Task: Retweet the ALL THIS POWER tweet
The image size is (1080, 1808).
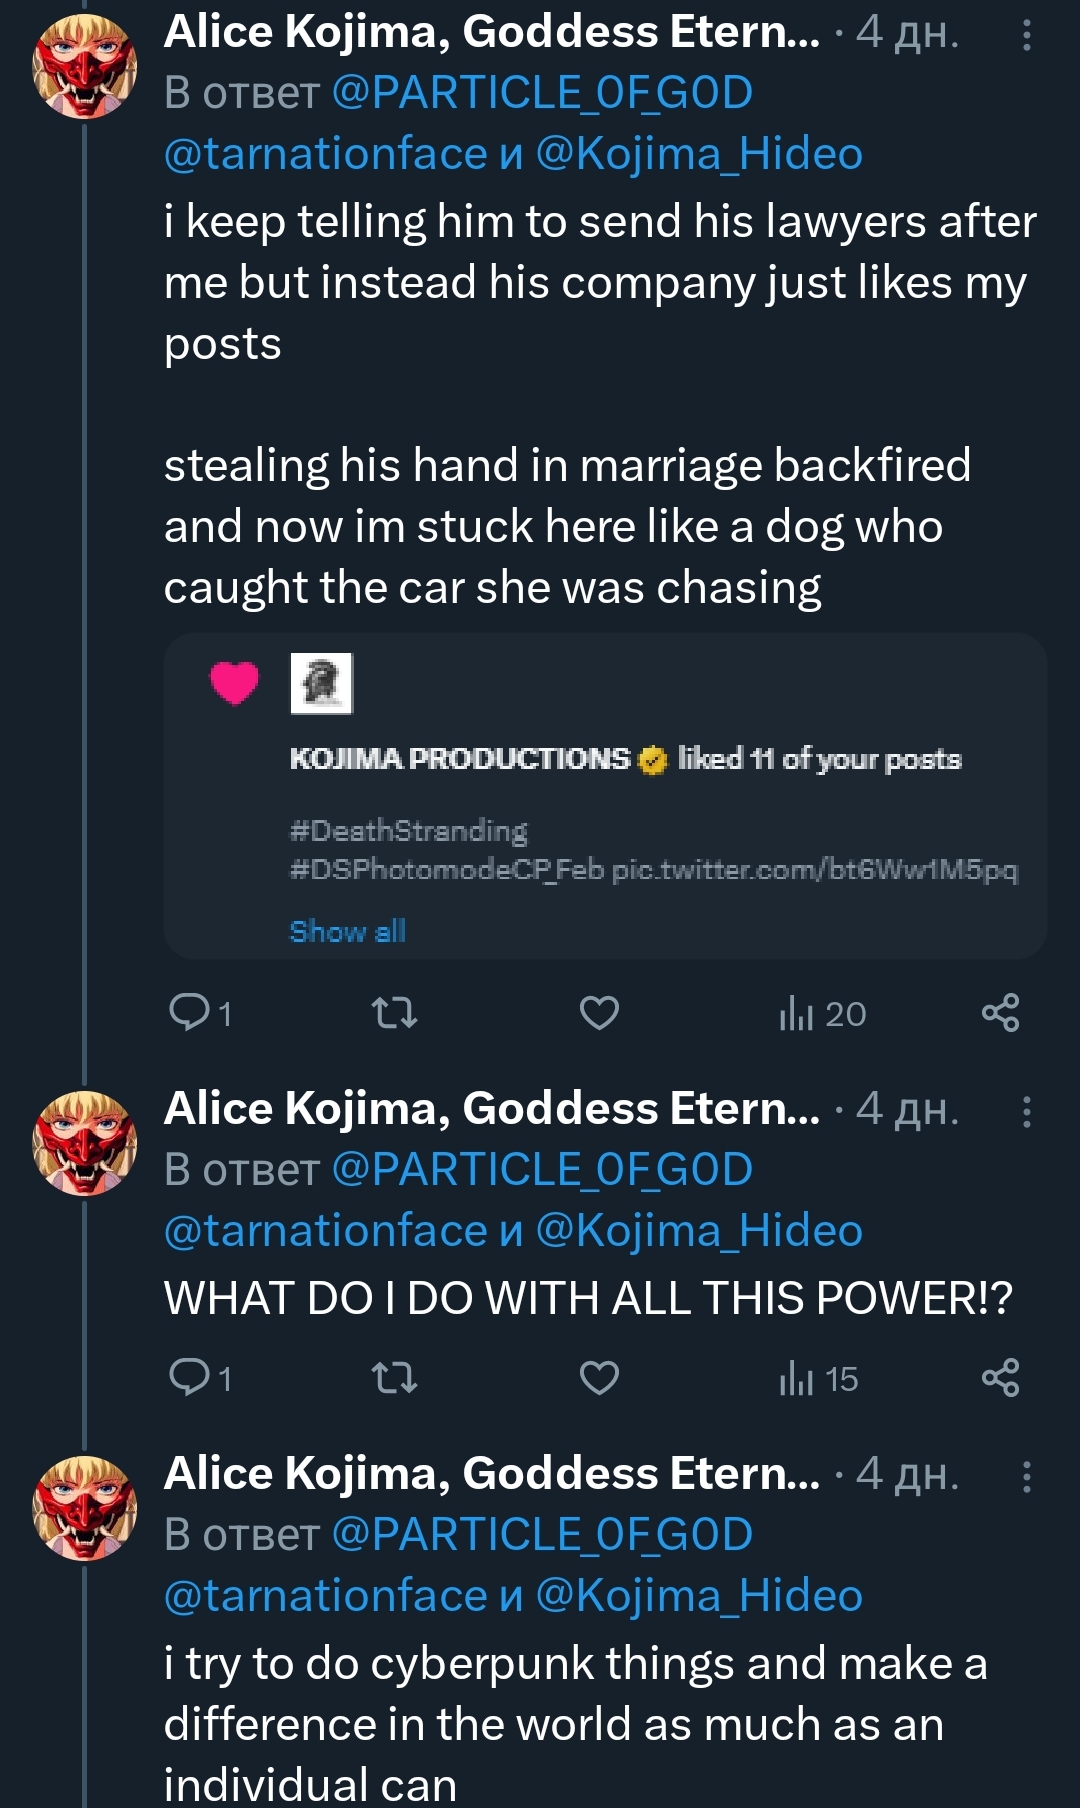Action: click(x=394, y=1378)
